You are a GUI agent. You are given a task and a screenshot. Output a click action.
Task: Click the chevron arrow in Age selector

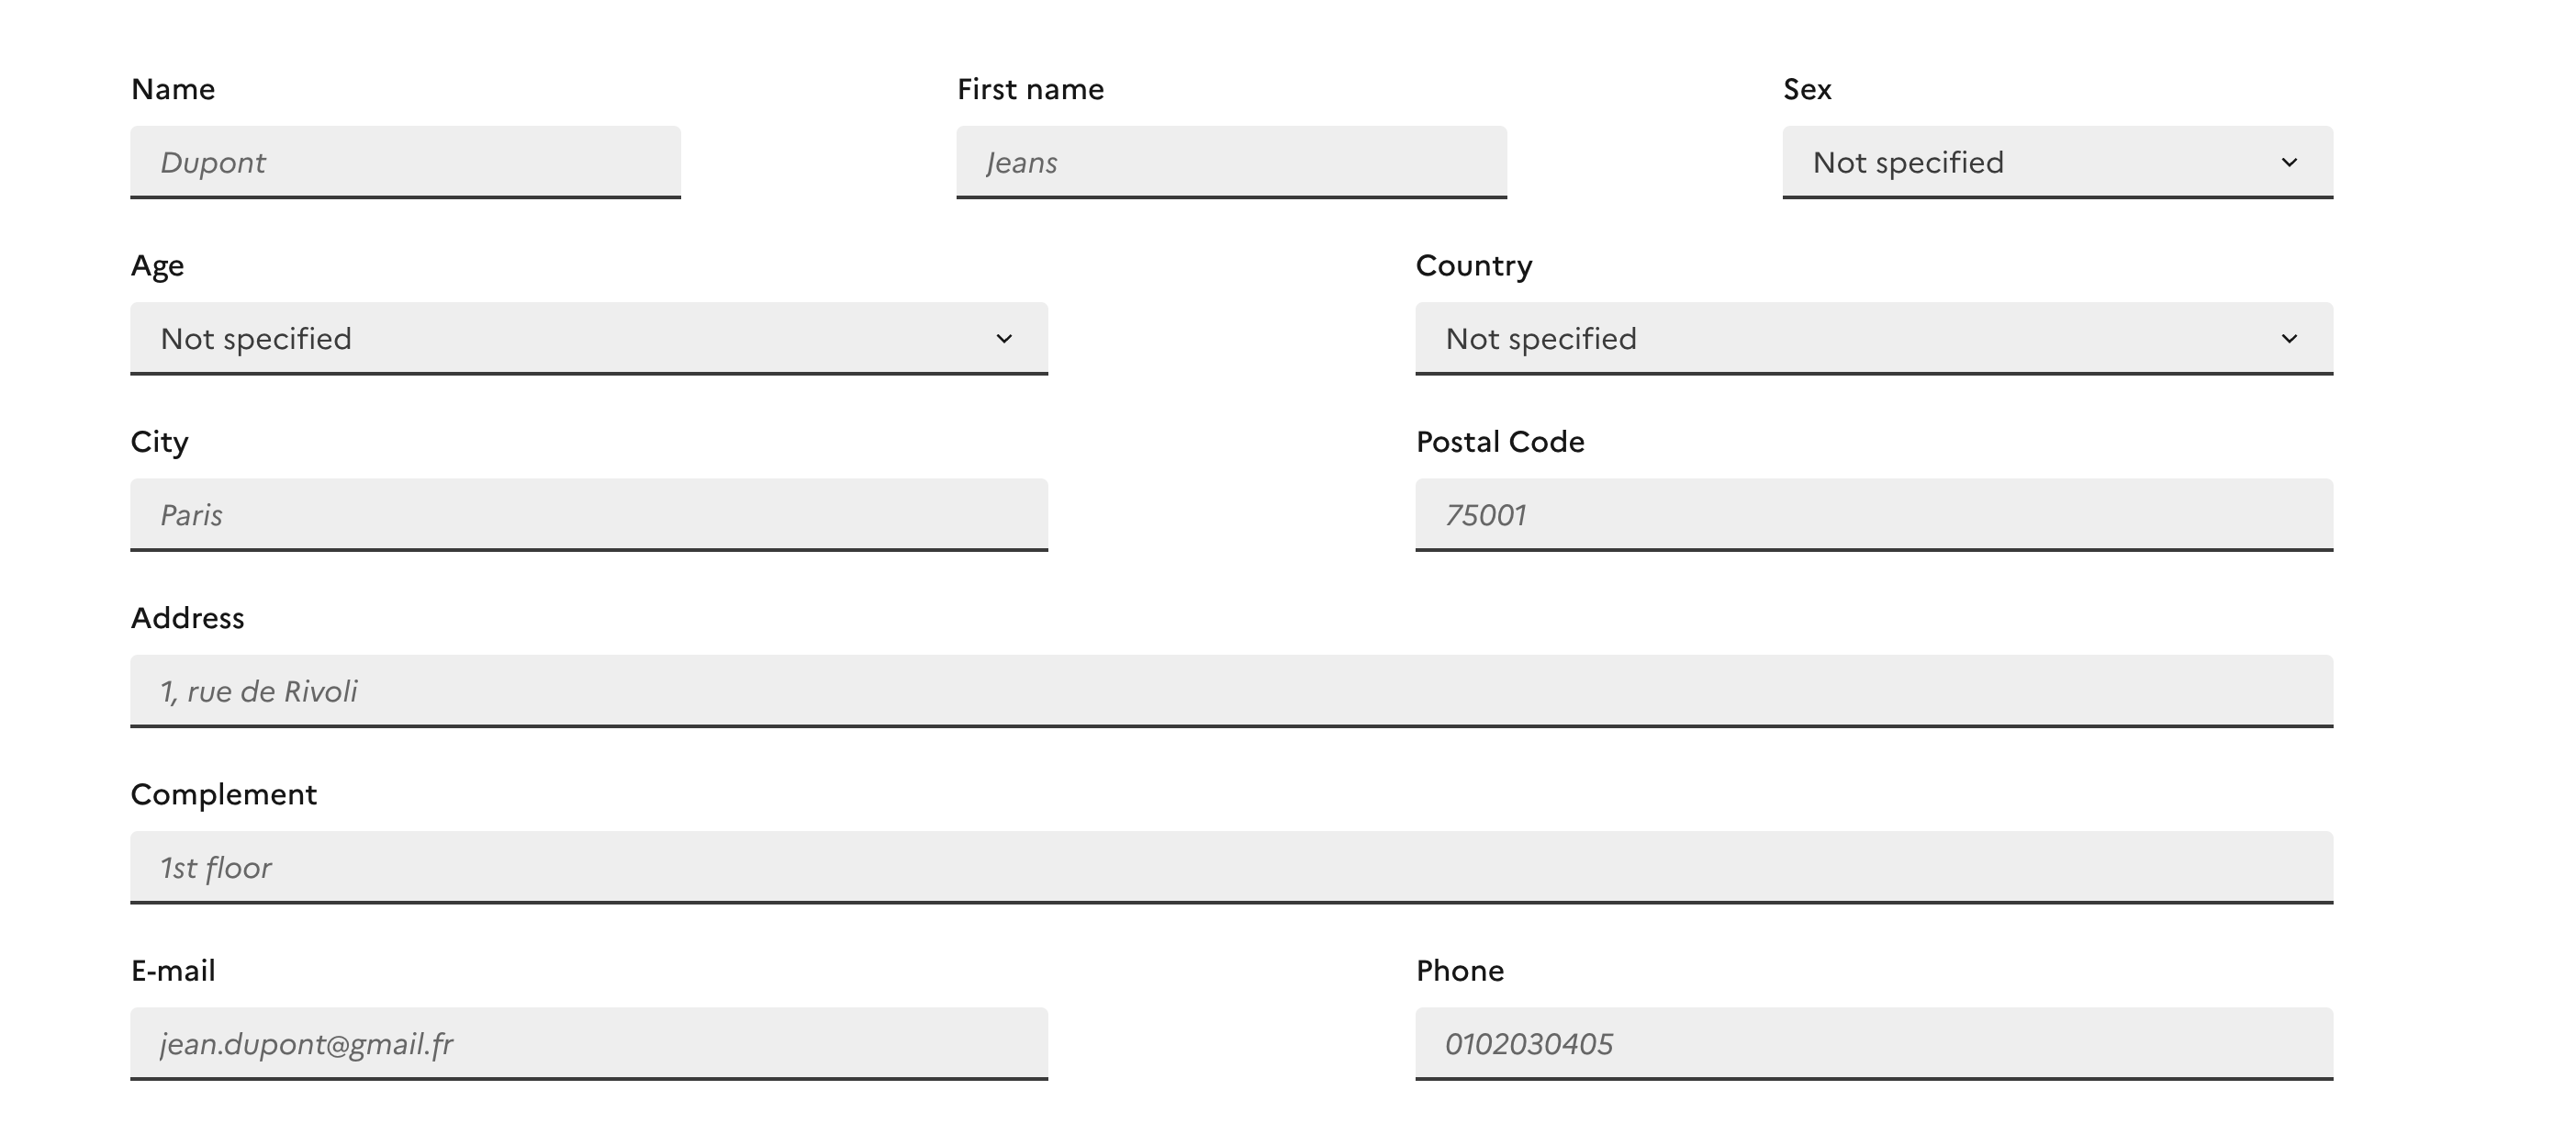pyautogui.click(x=1004, y=339)
